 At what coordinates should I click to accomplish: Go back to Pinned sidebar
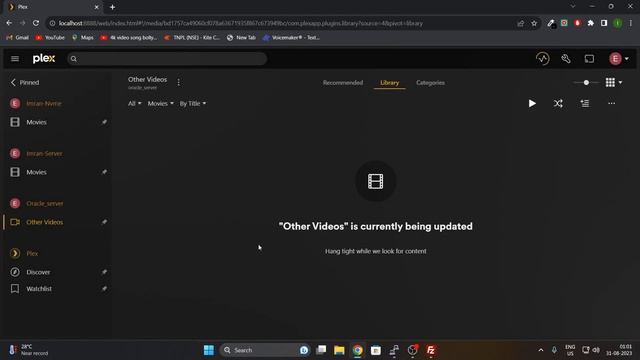point(25,82)
